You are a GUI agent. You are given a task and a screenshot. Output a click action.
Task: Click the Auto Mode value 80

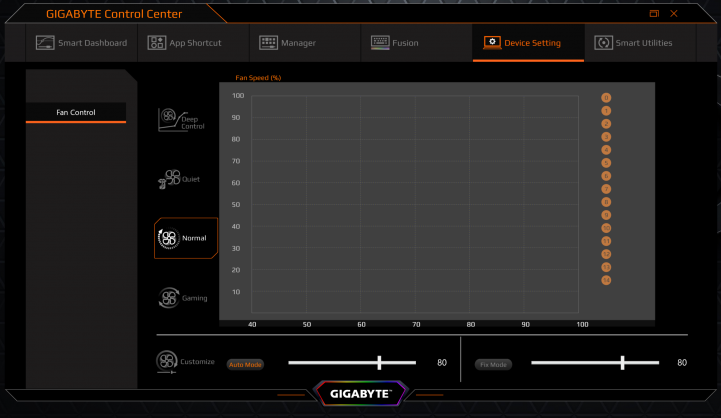pyautogui.click(x=442, y=363)
